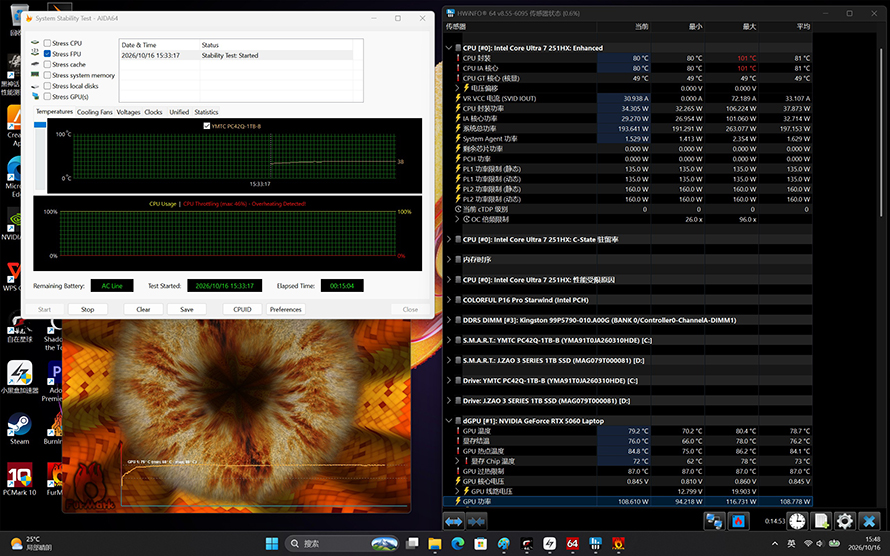Click GT racing app icon in taskbar
Viewport: 890px width, 556px height.
pyautogui.click(x=527, y=544)
